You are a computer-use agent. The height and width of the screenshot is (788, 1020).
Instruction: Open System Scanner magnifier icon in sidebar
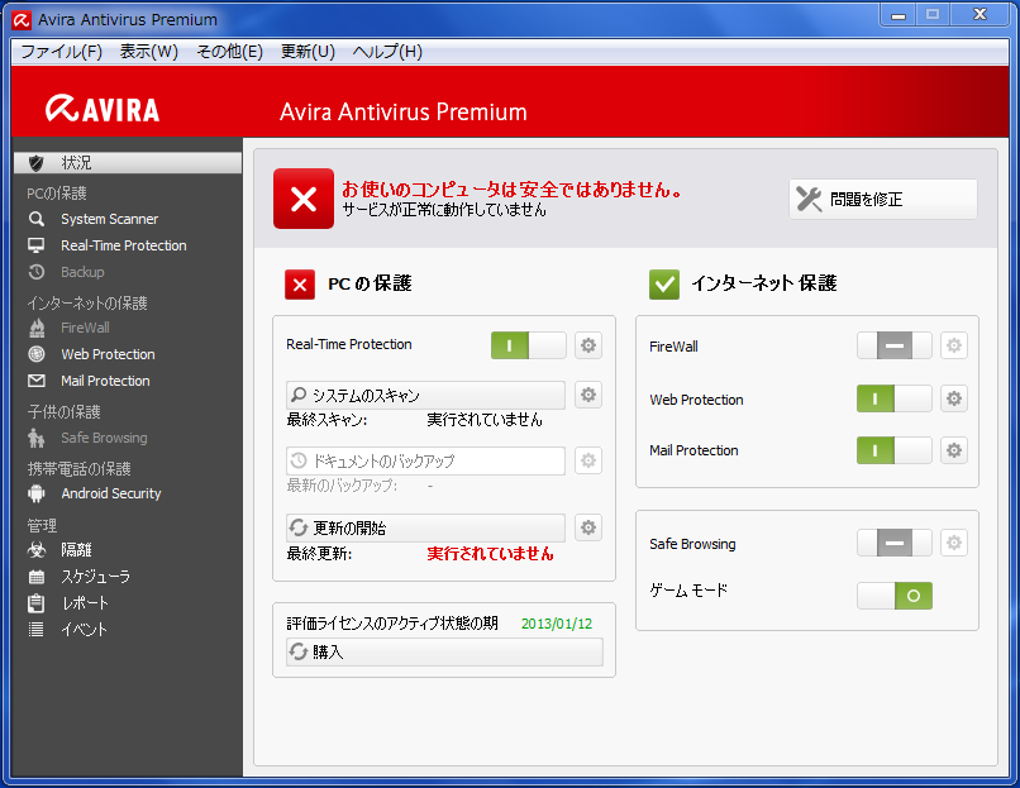click(x=36, y=219)
